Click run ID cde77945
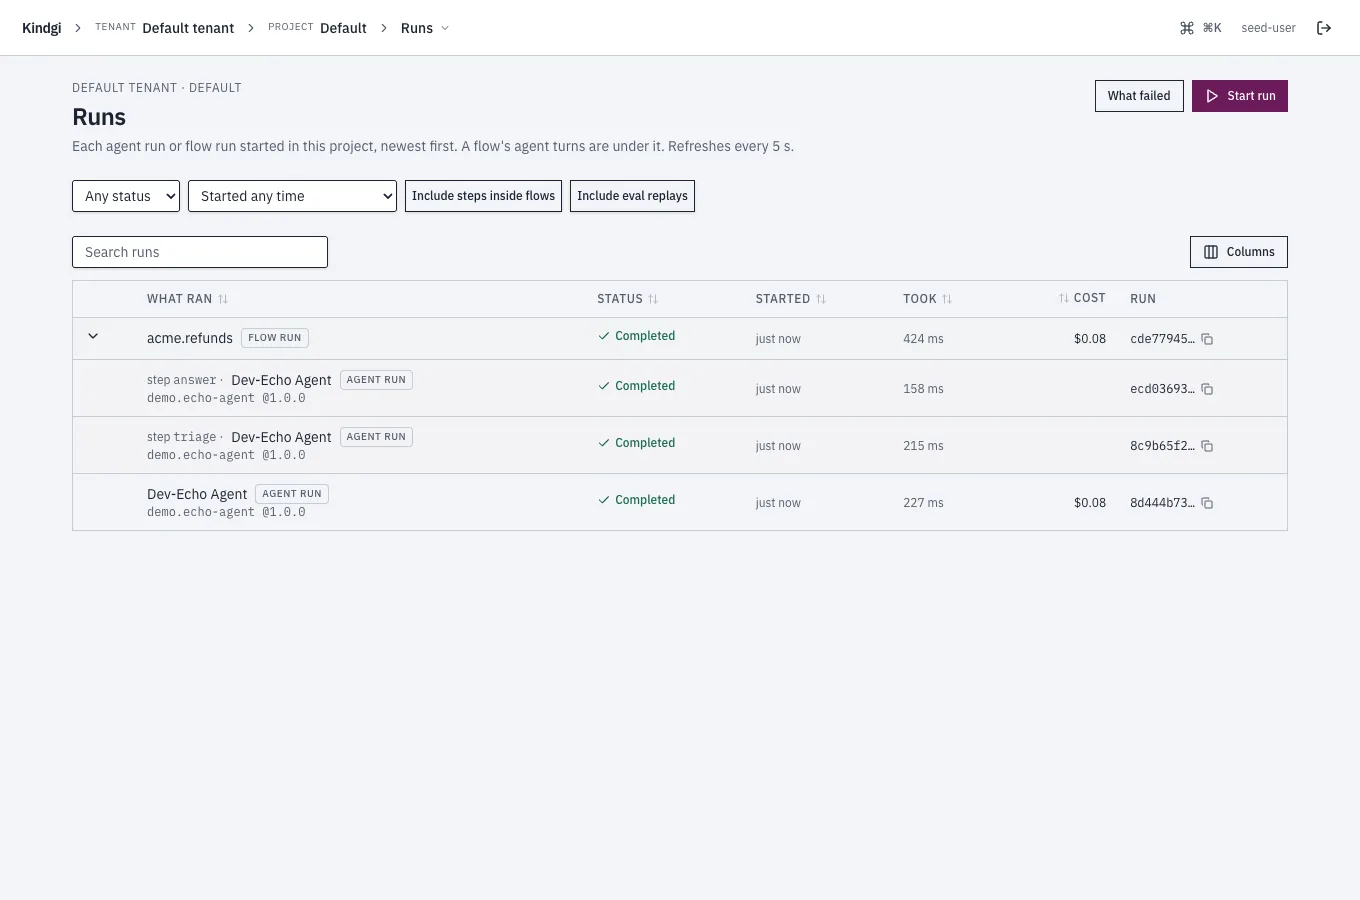Viewport: 1360px width, 900px height. 1162,339
